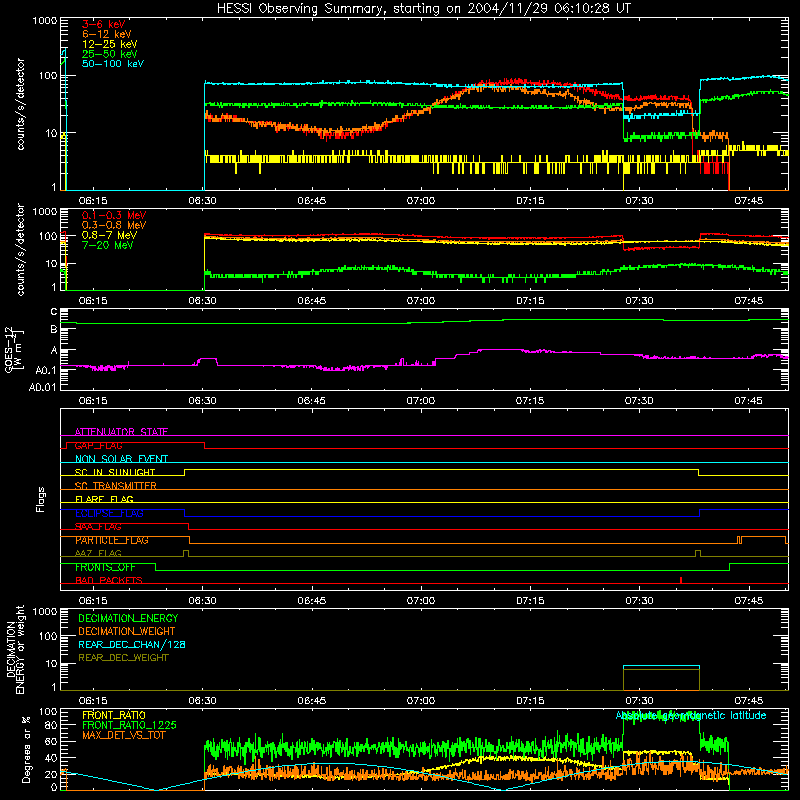800x800 pixels.
Task: Select the blue ECLIPSE_FLAG label
Action: coord(110,513)
